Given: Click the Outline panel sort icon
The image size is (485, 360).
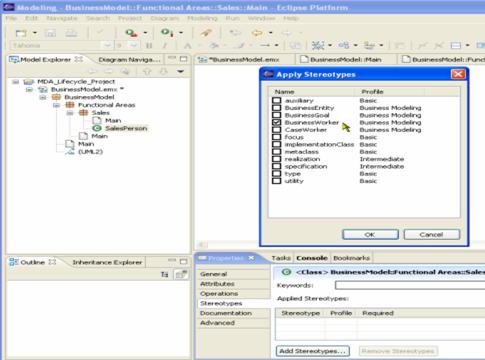Looking at the screenshot, I should tap(165, 274).
